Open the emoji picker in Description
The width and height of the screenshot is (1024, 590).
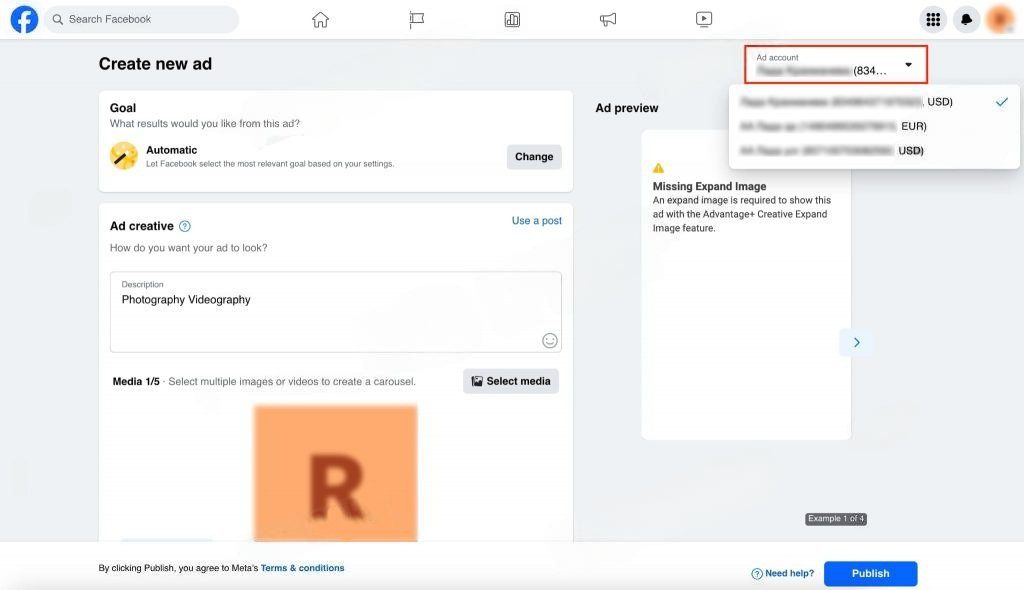coord(550,340)
